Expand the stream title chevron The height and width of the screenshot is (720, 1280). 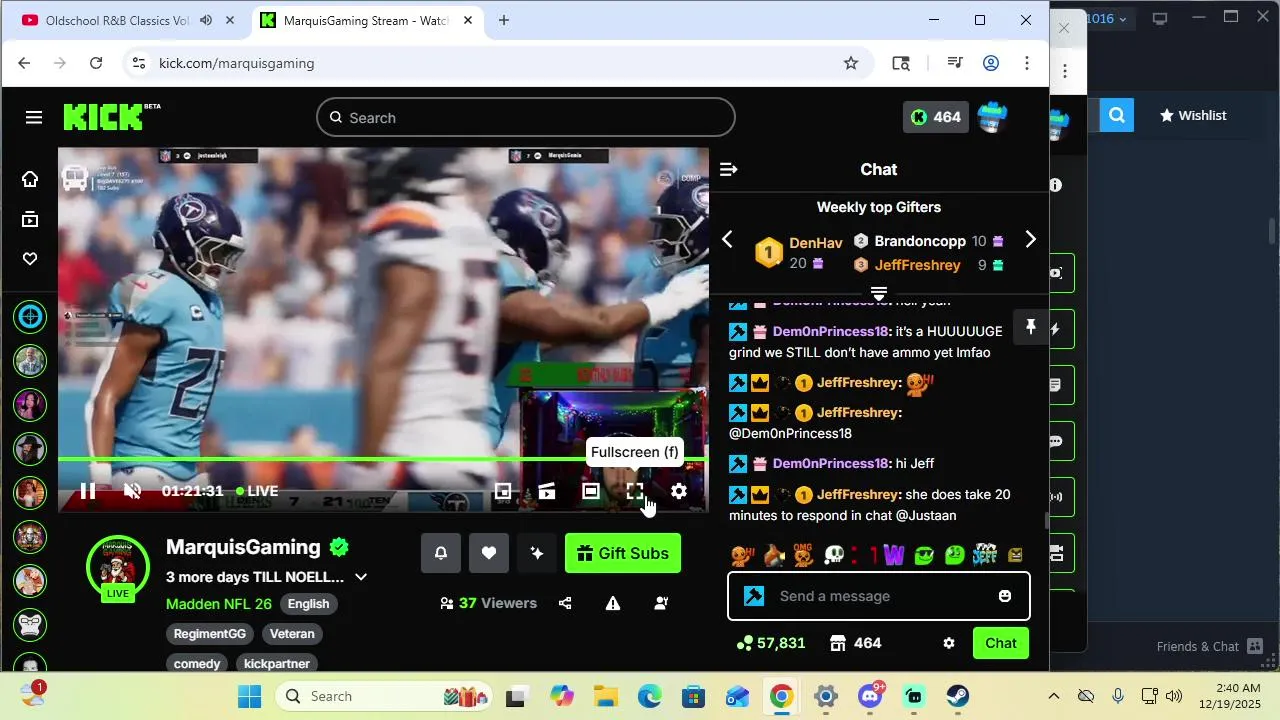(x=361, y=577)
